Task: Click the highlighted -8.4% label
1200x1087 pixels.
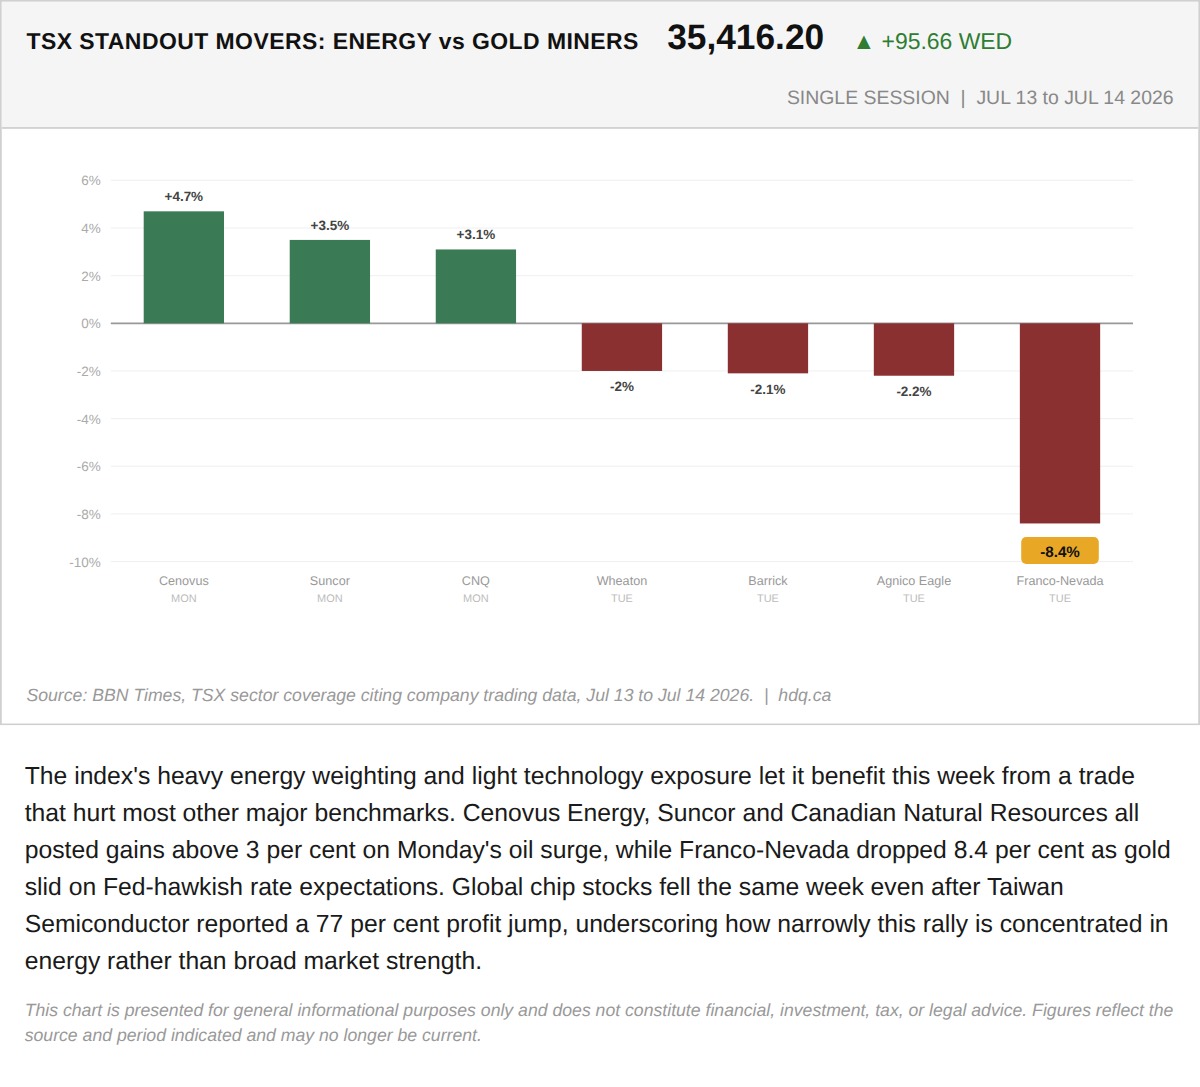Action: click(1060, 551)
